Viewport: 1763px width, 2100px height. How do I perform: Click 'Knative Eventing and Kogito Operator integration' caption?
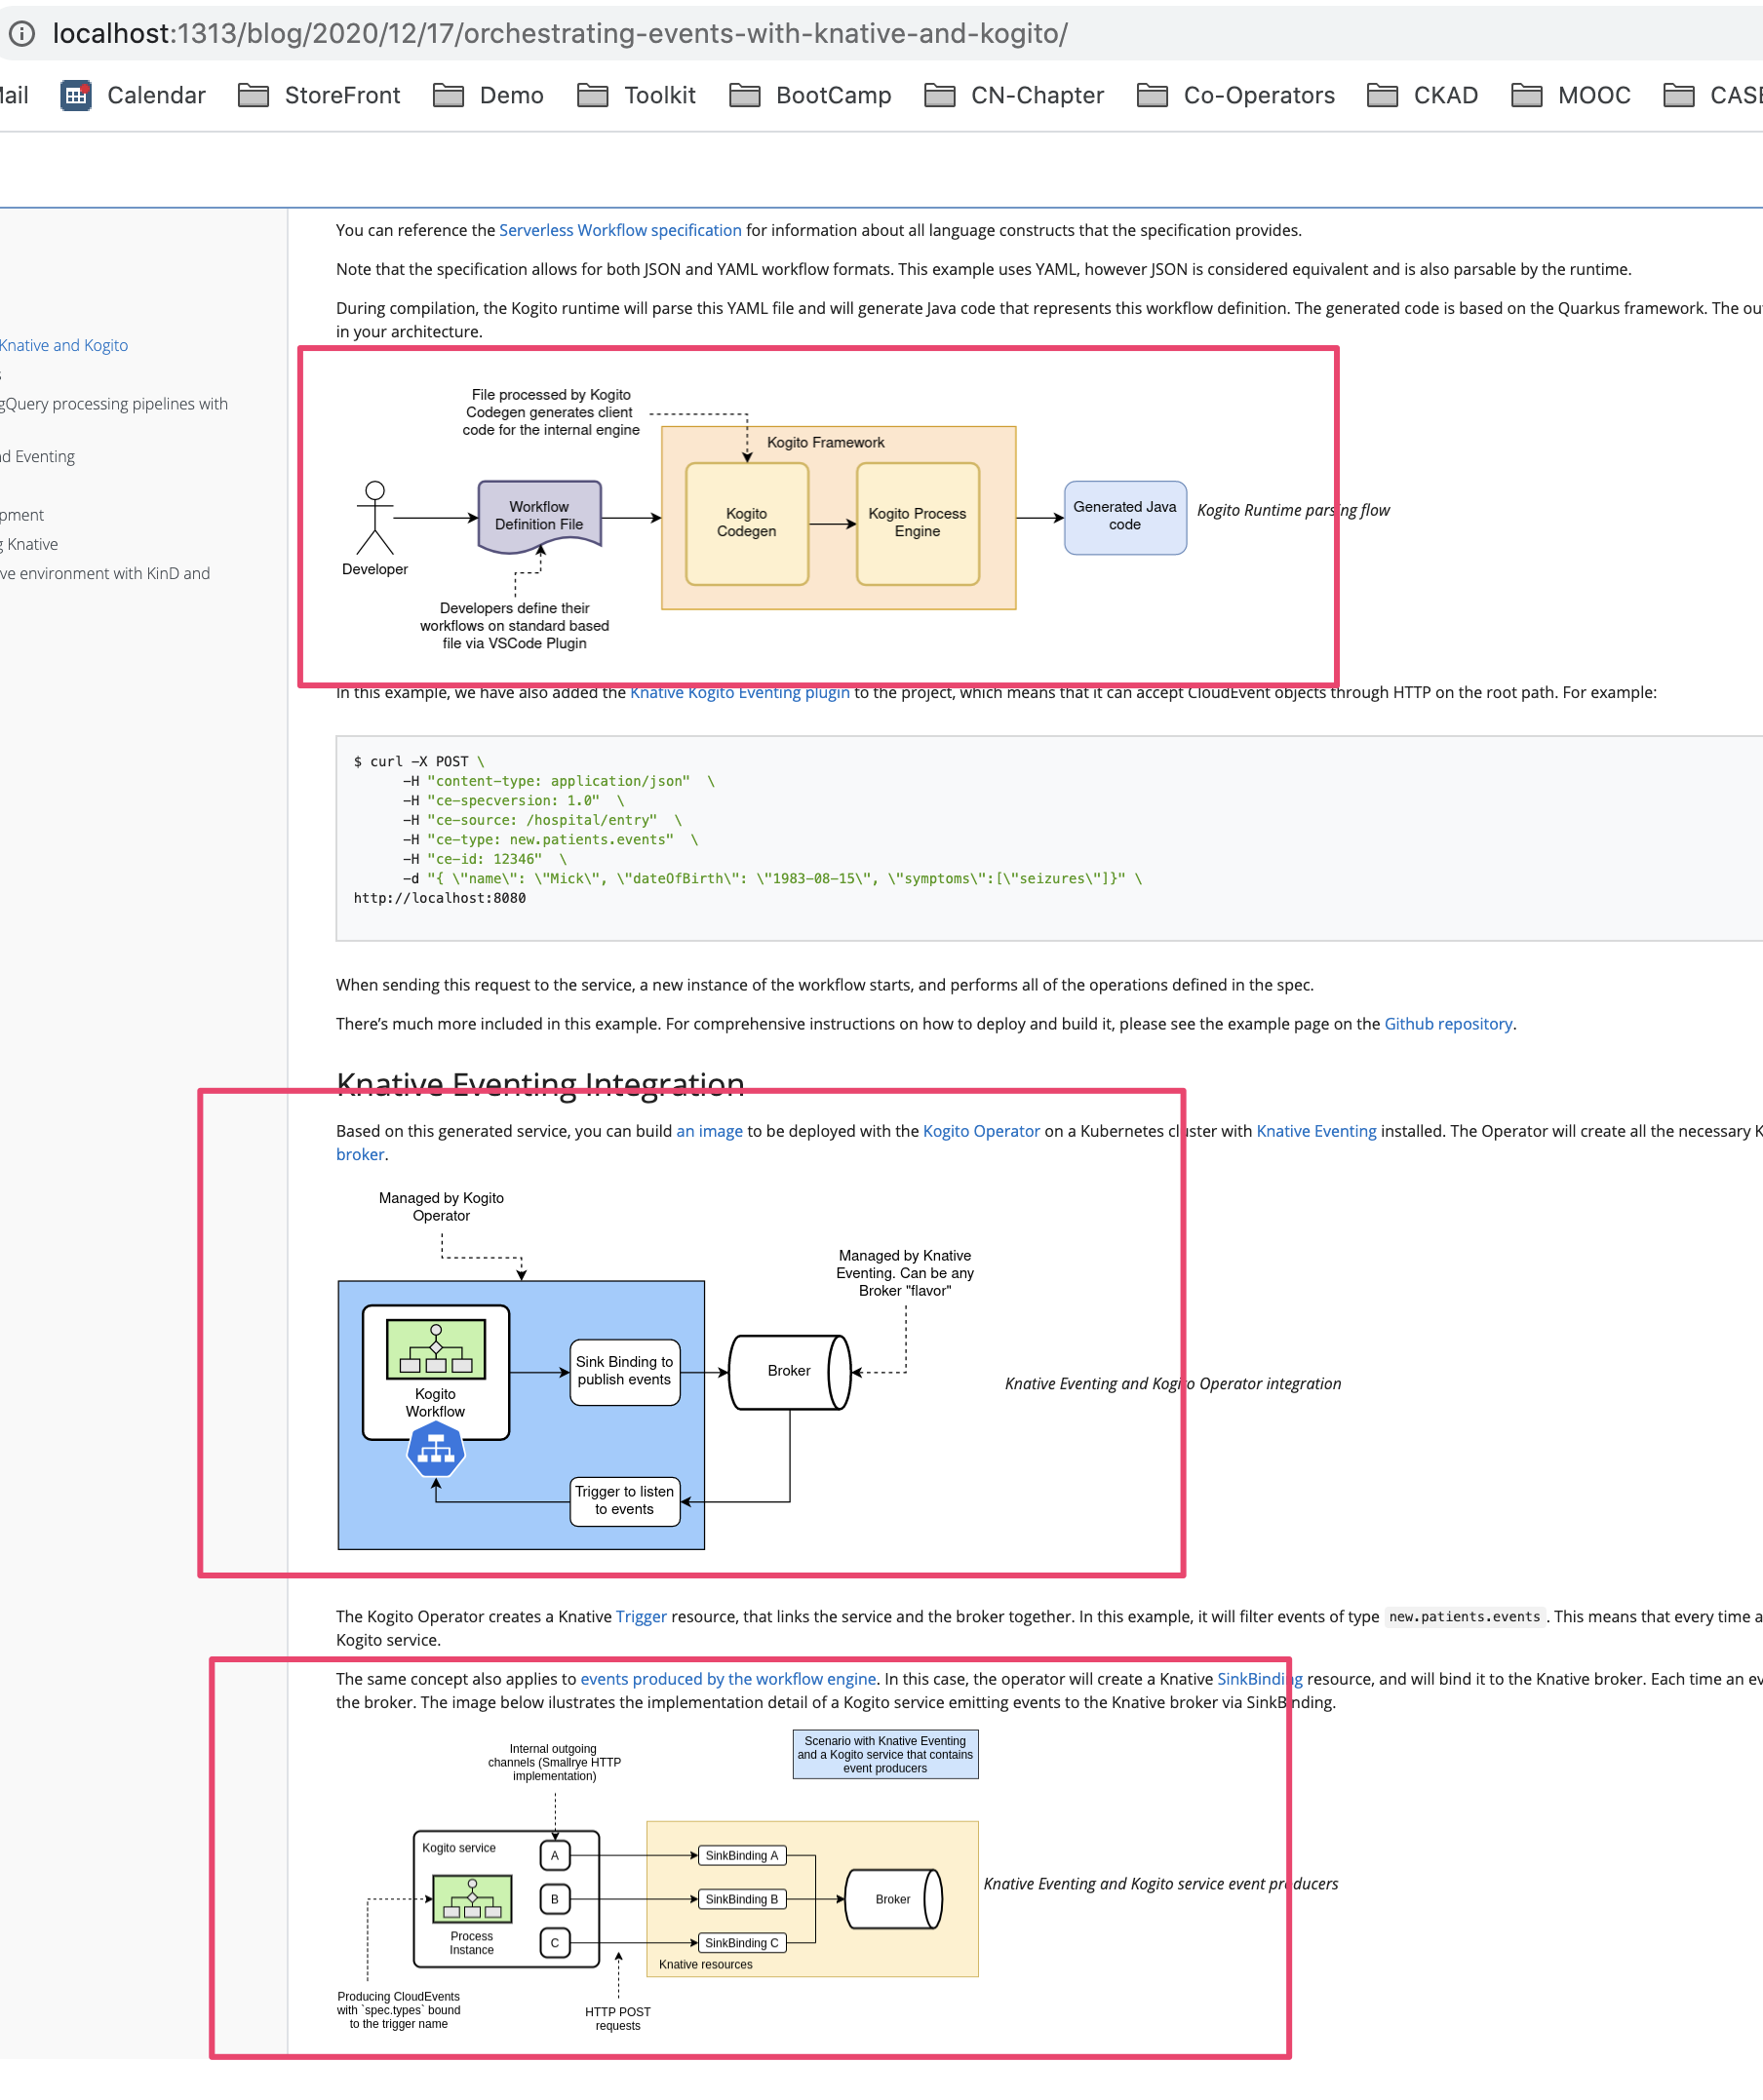point(1173,1384)
